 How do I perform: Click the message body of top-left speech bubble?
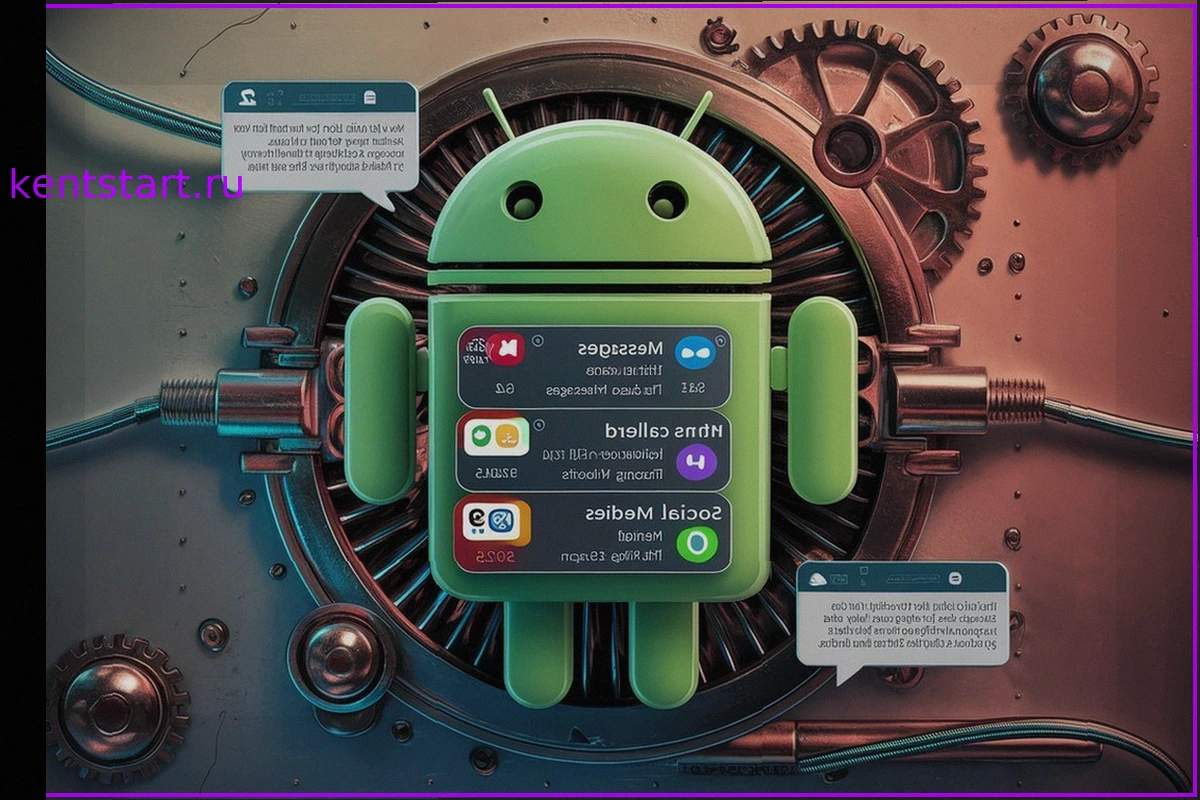(318, 148)
